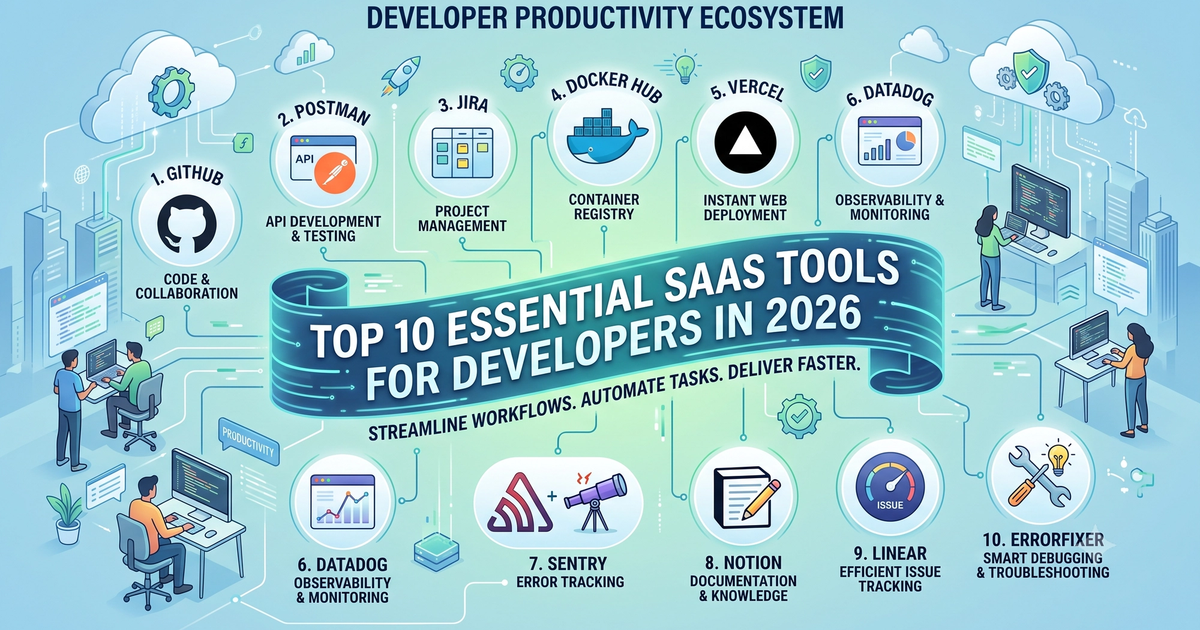This screenshot has width=1200, height=630.
Task: Select the 'Container Registry' caption
Action: pos(602,206)
